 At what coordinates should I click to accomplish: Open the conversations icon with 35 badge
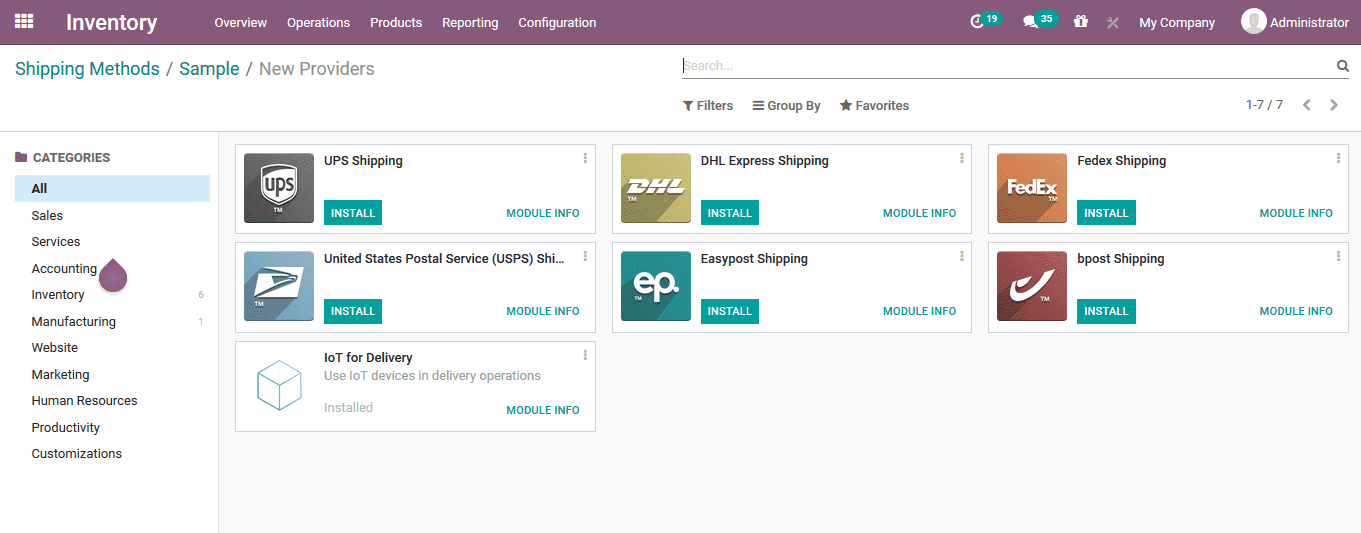[x=1039, y=21]
